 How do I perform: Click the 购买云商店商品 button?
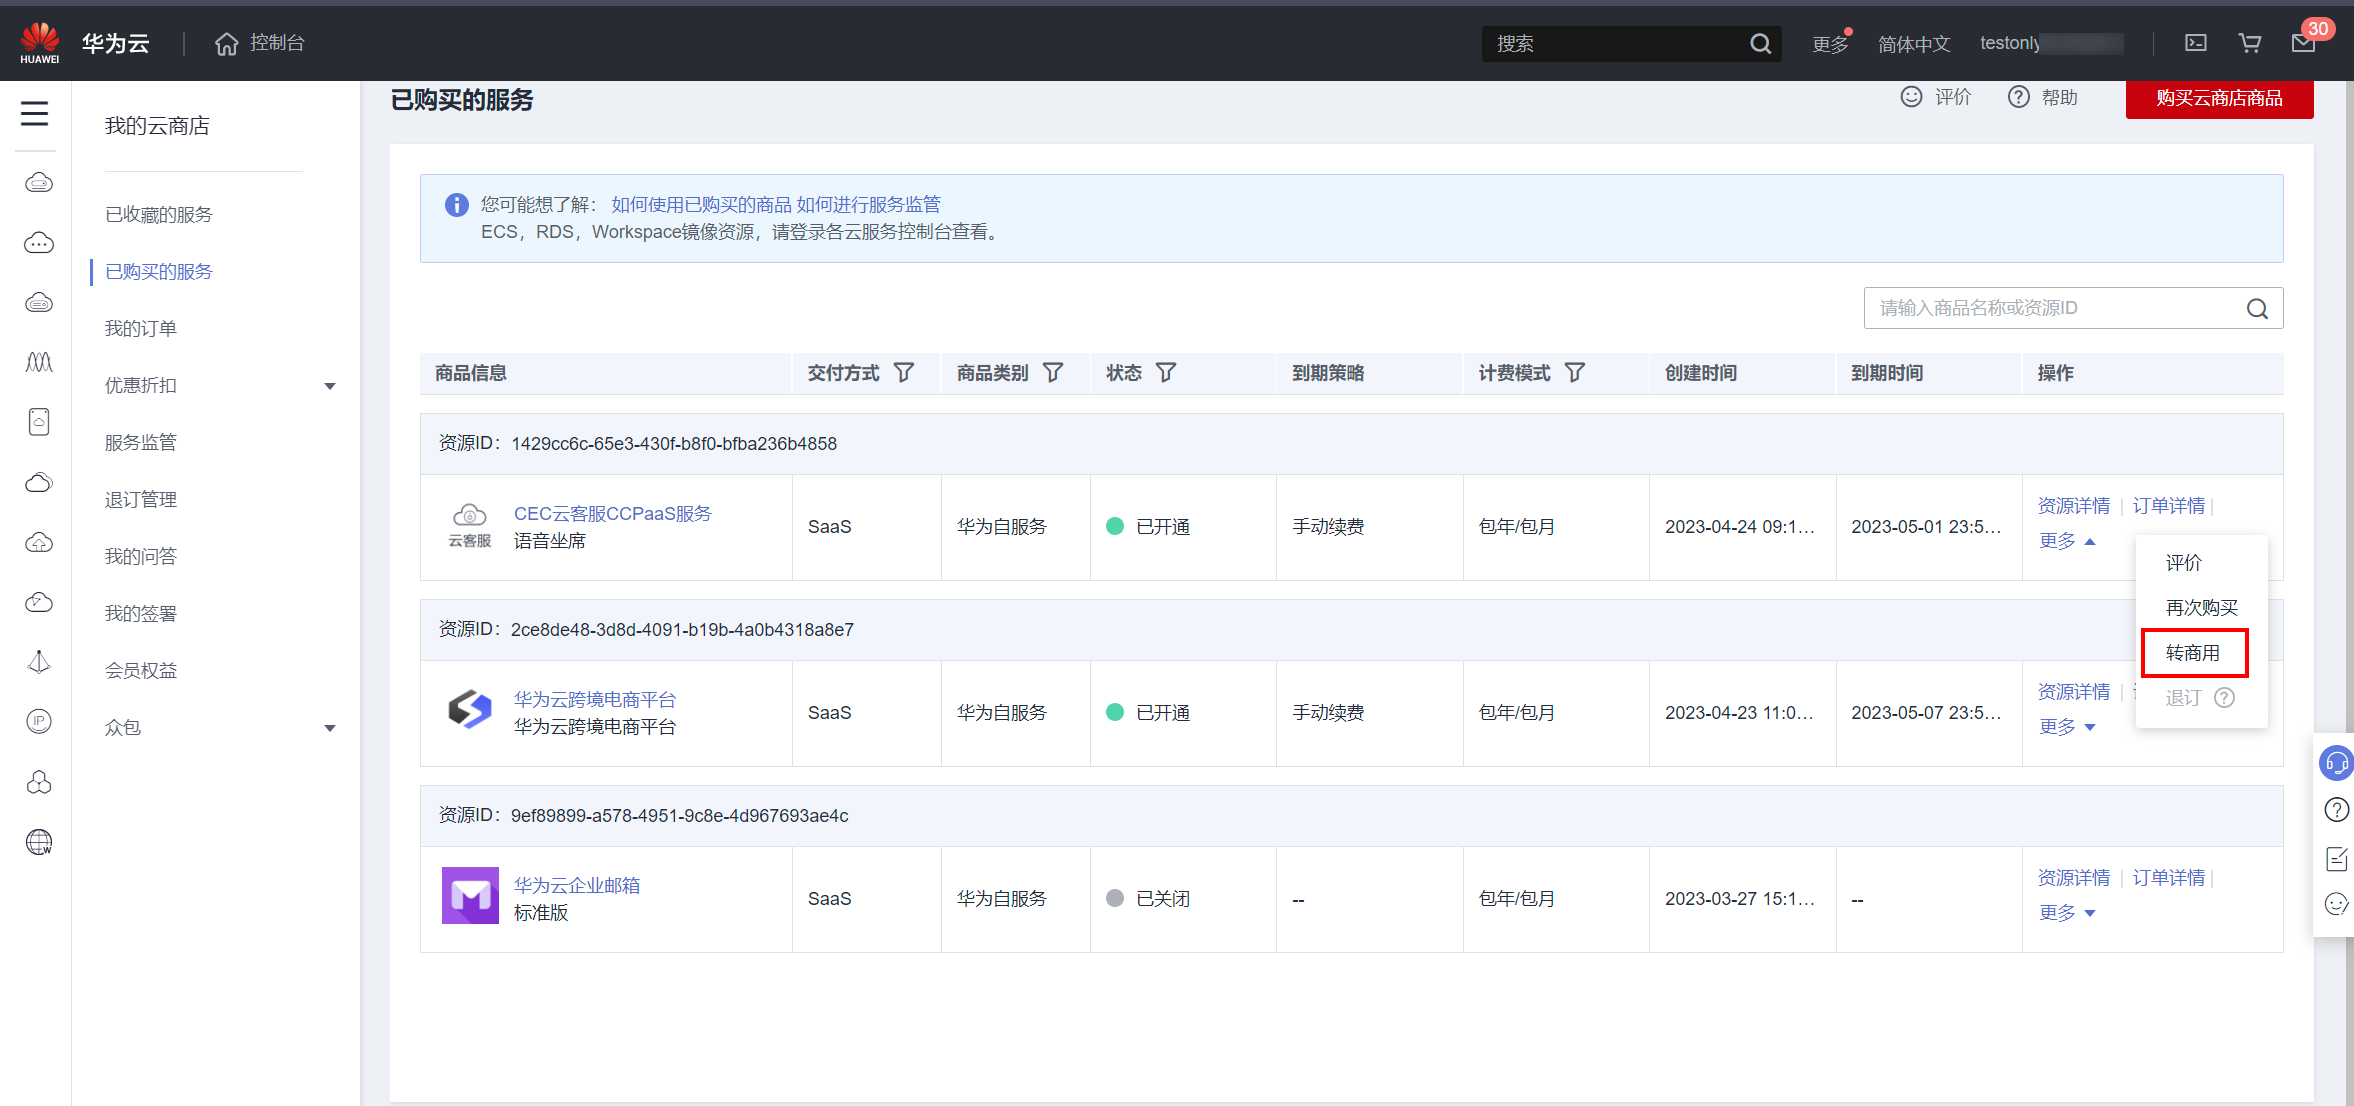2219,98
